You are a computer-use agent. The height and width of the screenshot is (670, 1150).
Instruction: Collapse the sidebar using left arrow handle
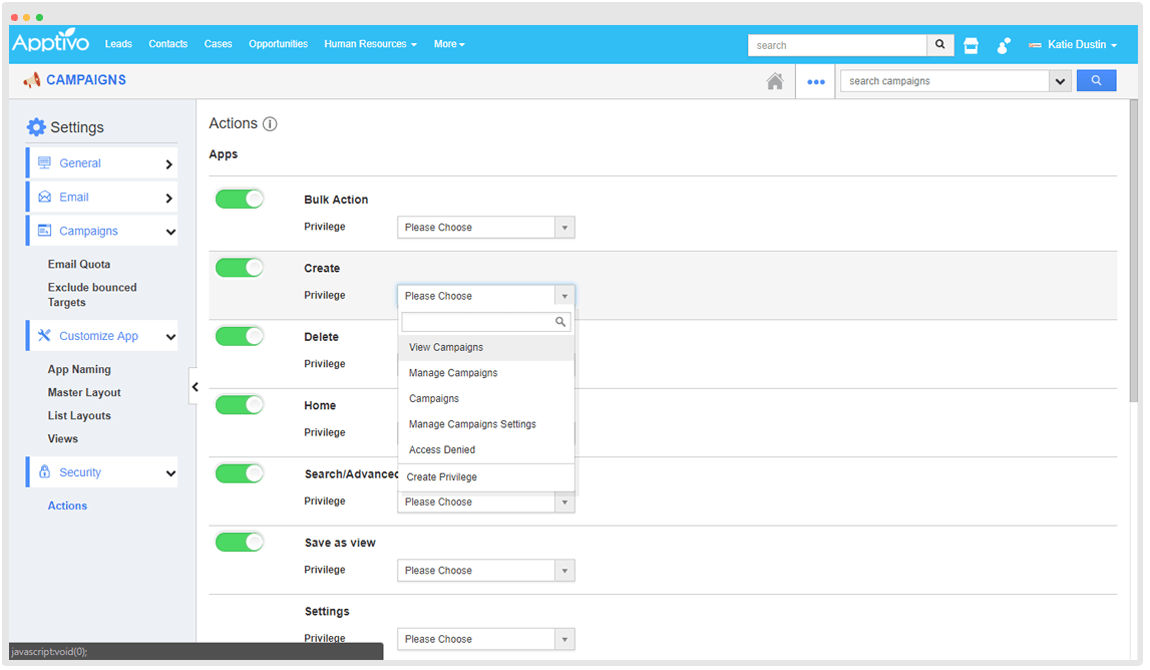coord(195,387)
